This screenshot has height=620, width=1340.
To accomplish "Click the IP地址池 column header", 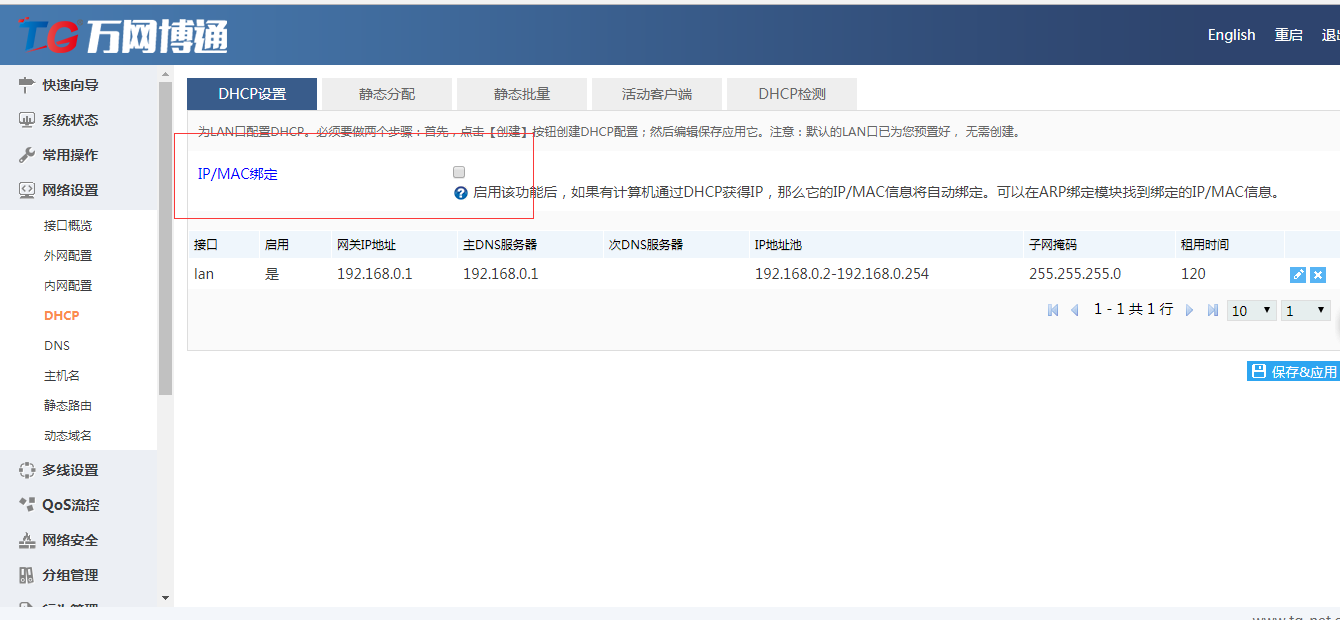I will (779, 244).
